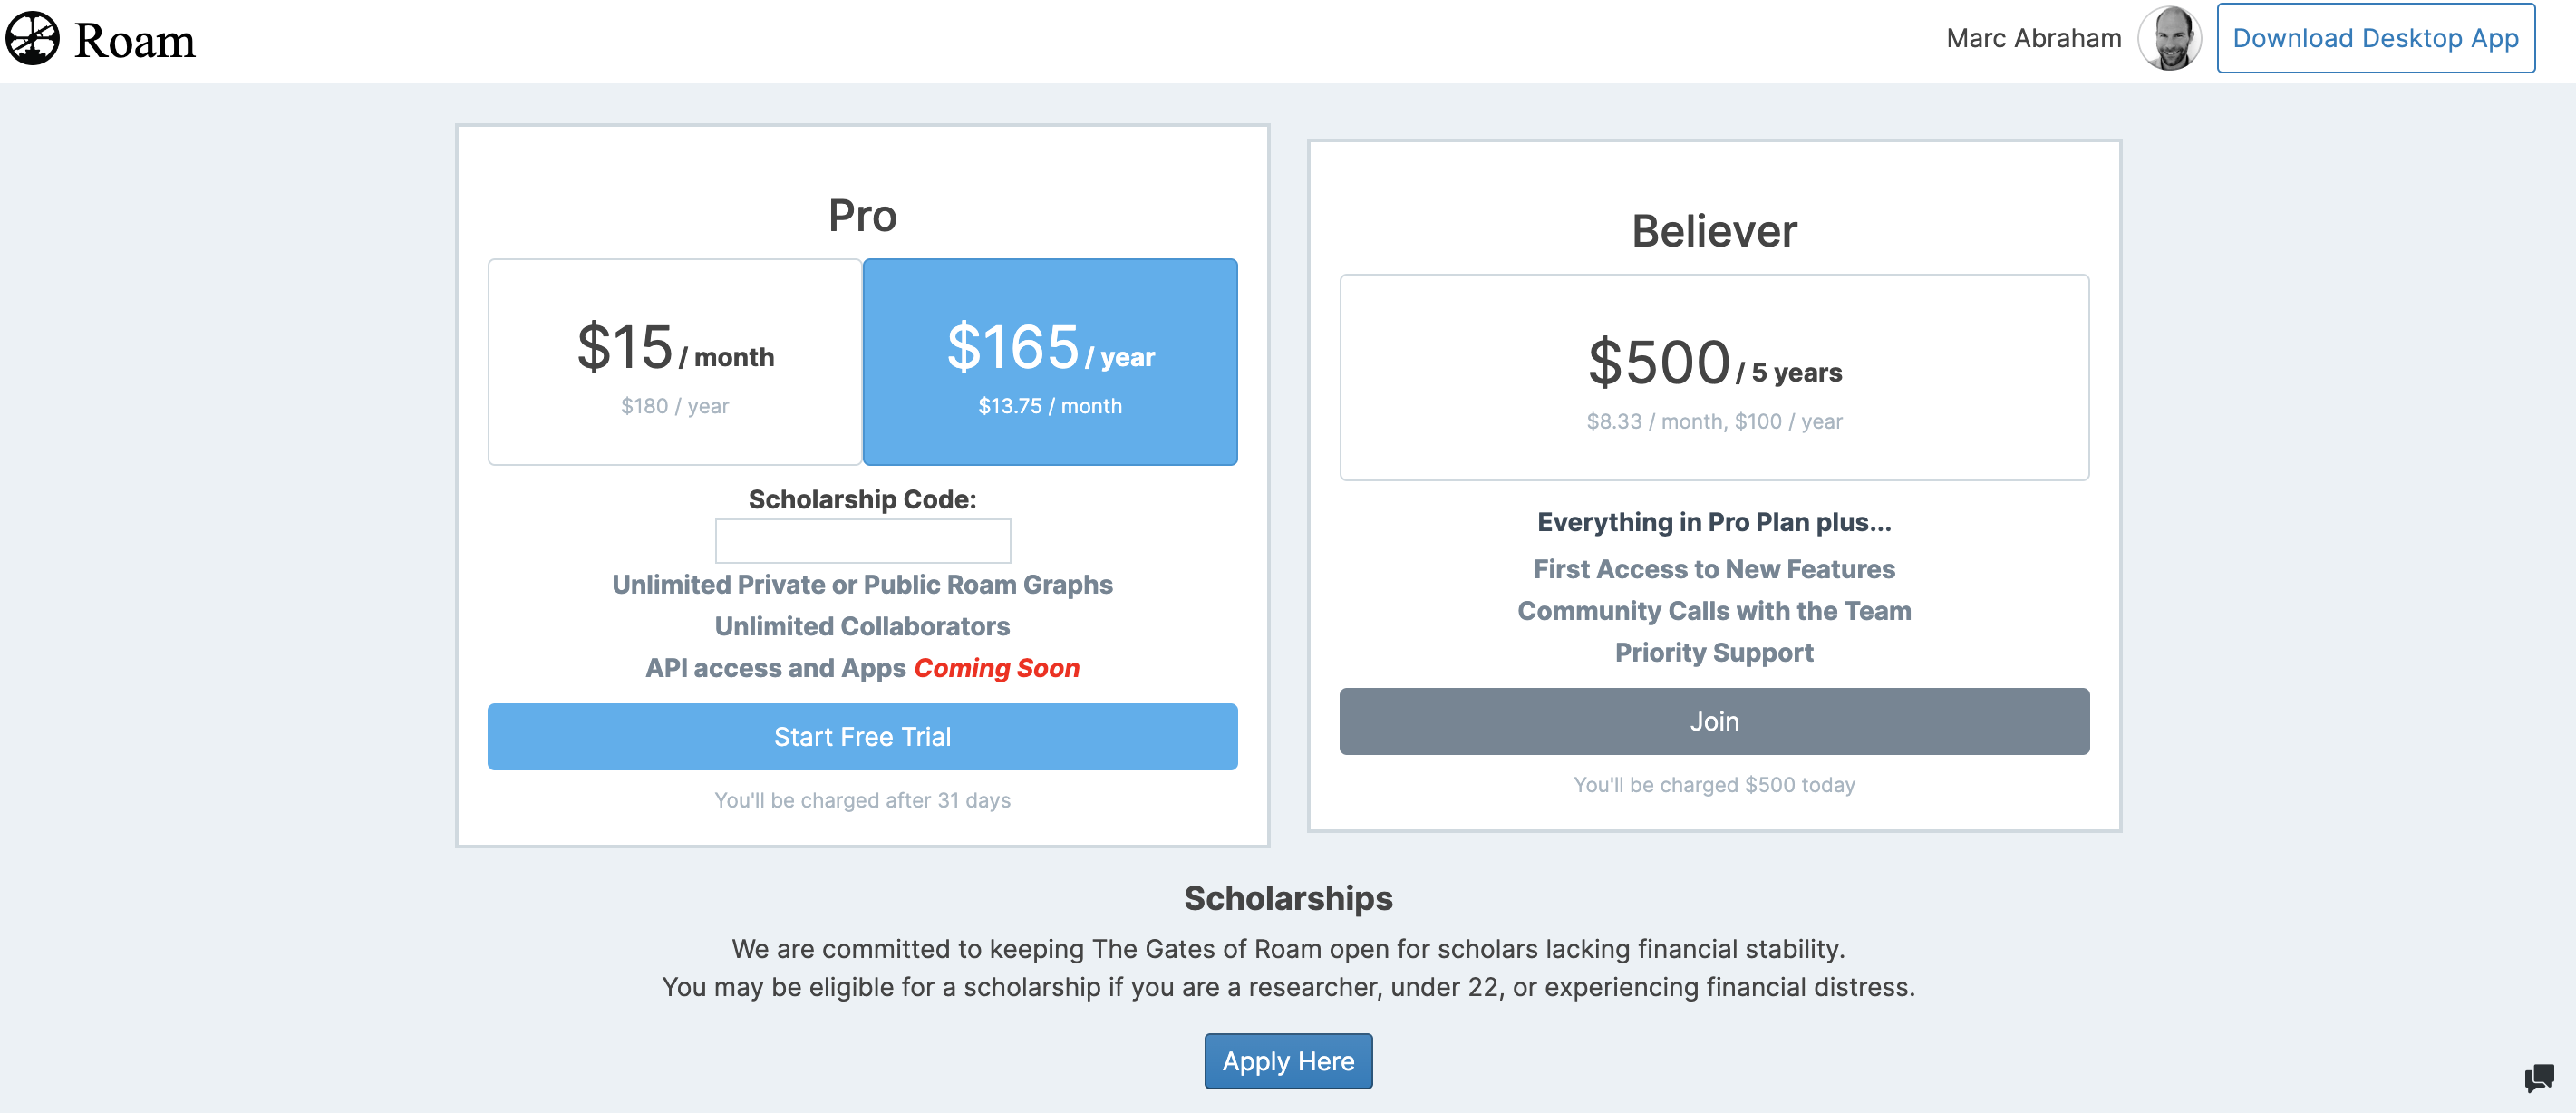Viewport: 2576px width, 1113px height.
Task: Open the chat support bubble icon
Action: [2538, 1077]
